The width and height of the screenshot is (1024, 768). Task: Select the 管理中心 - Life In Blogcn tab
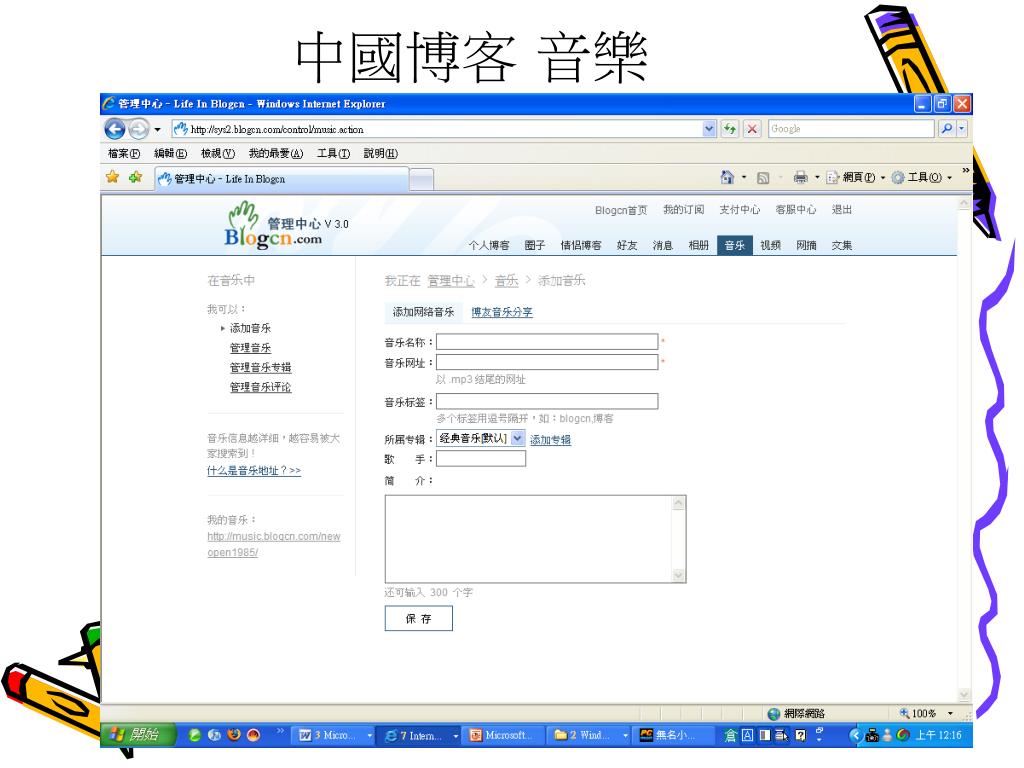282,178
